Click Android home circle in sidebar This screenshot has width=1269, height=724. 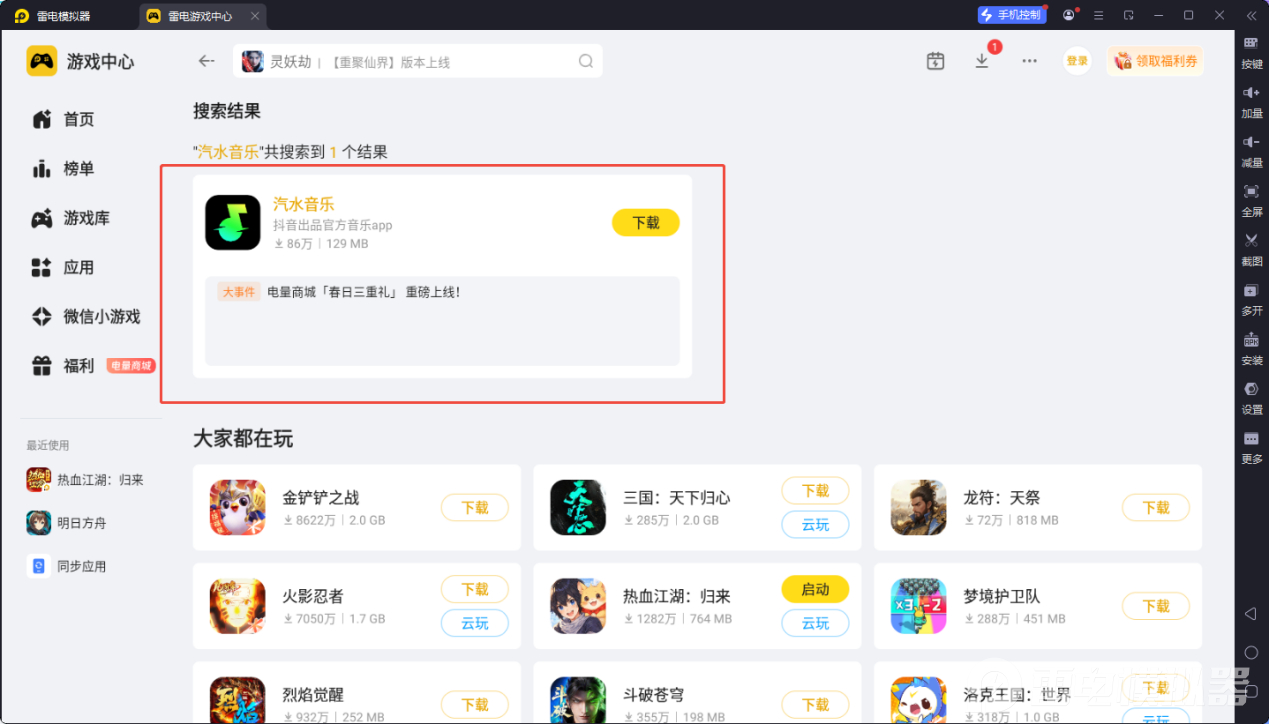click(x=1250, y=652)
